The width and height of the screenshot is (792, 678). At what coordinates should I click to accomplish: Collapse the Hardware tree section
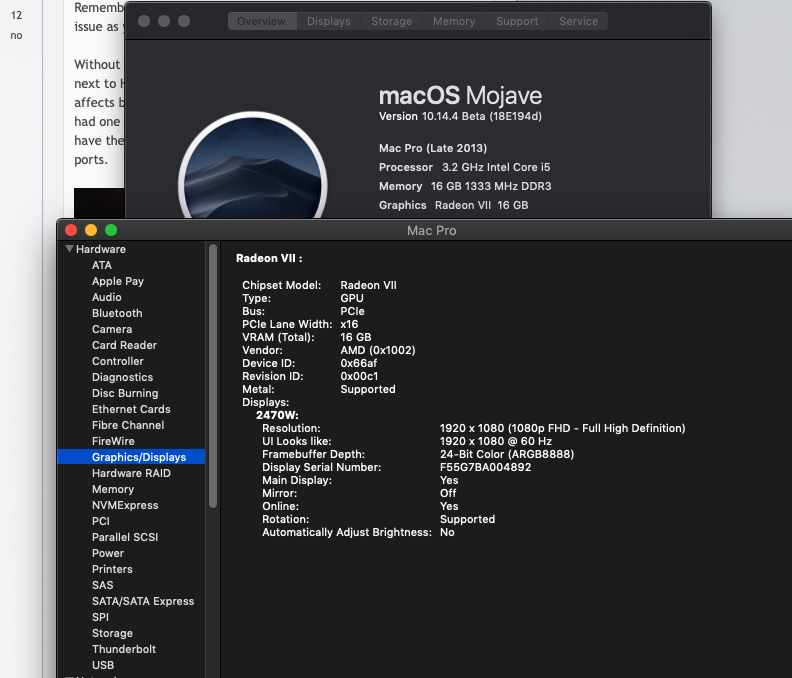pyautogui.click(x=70, y=249)
